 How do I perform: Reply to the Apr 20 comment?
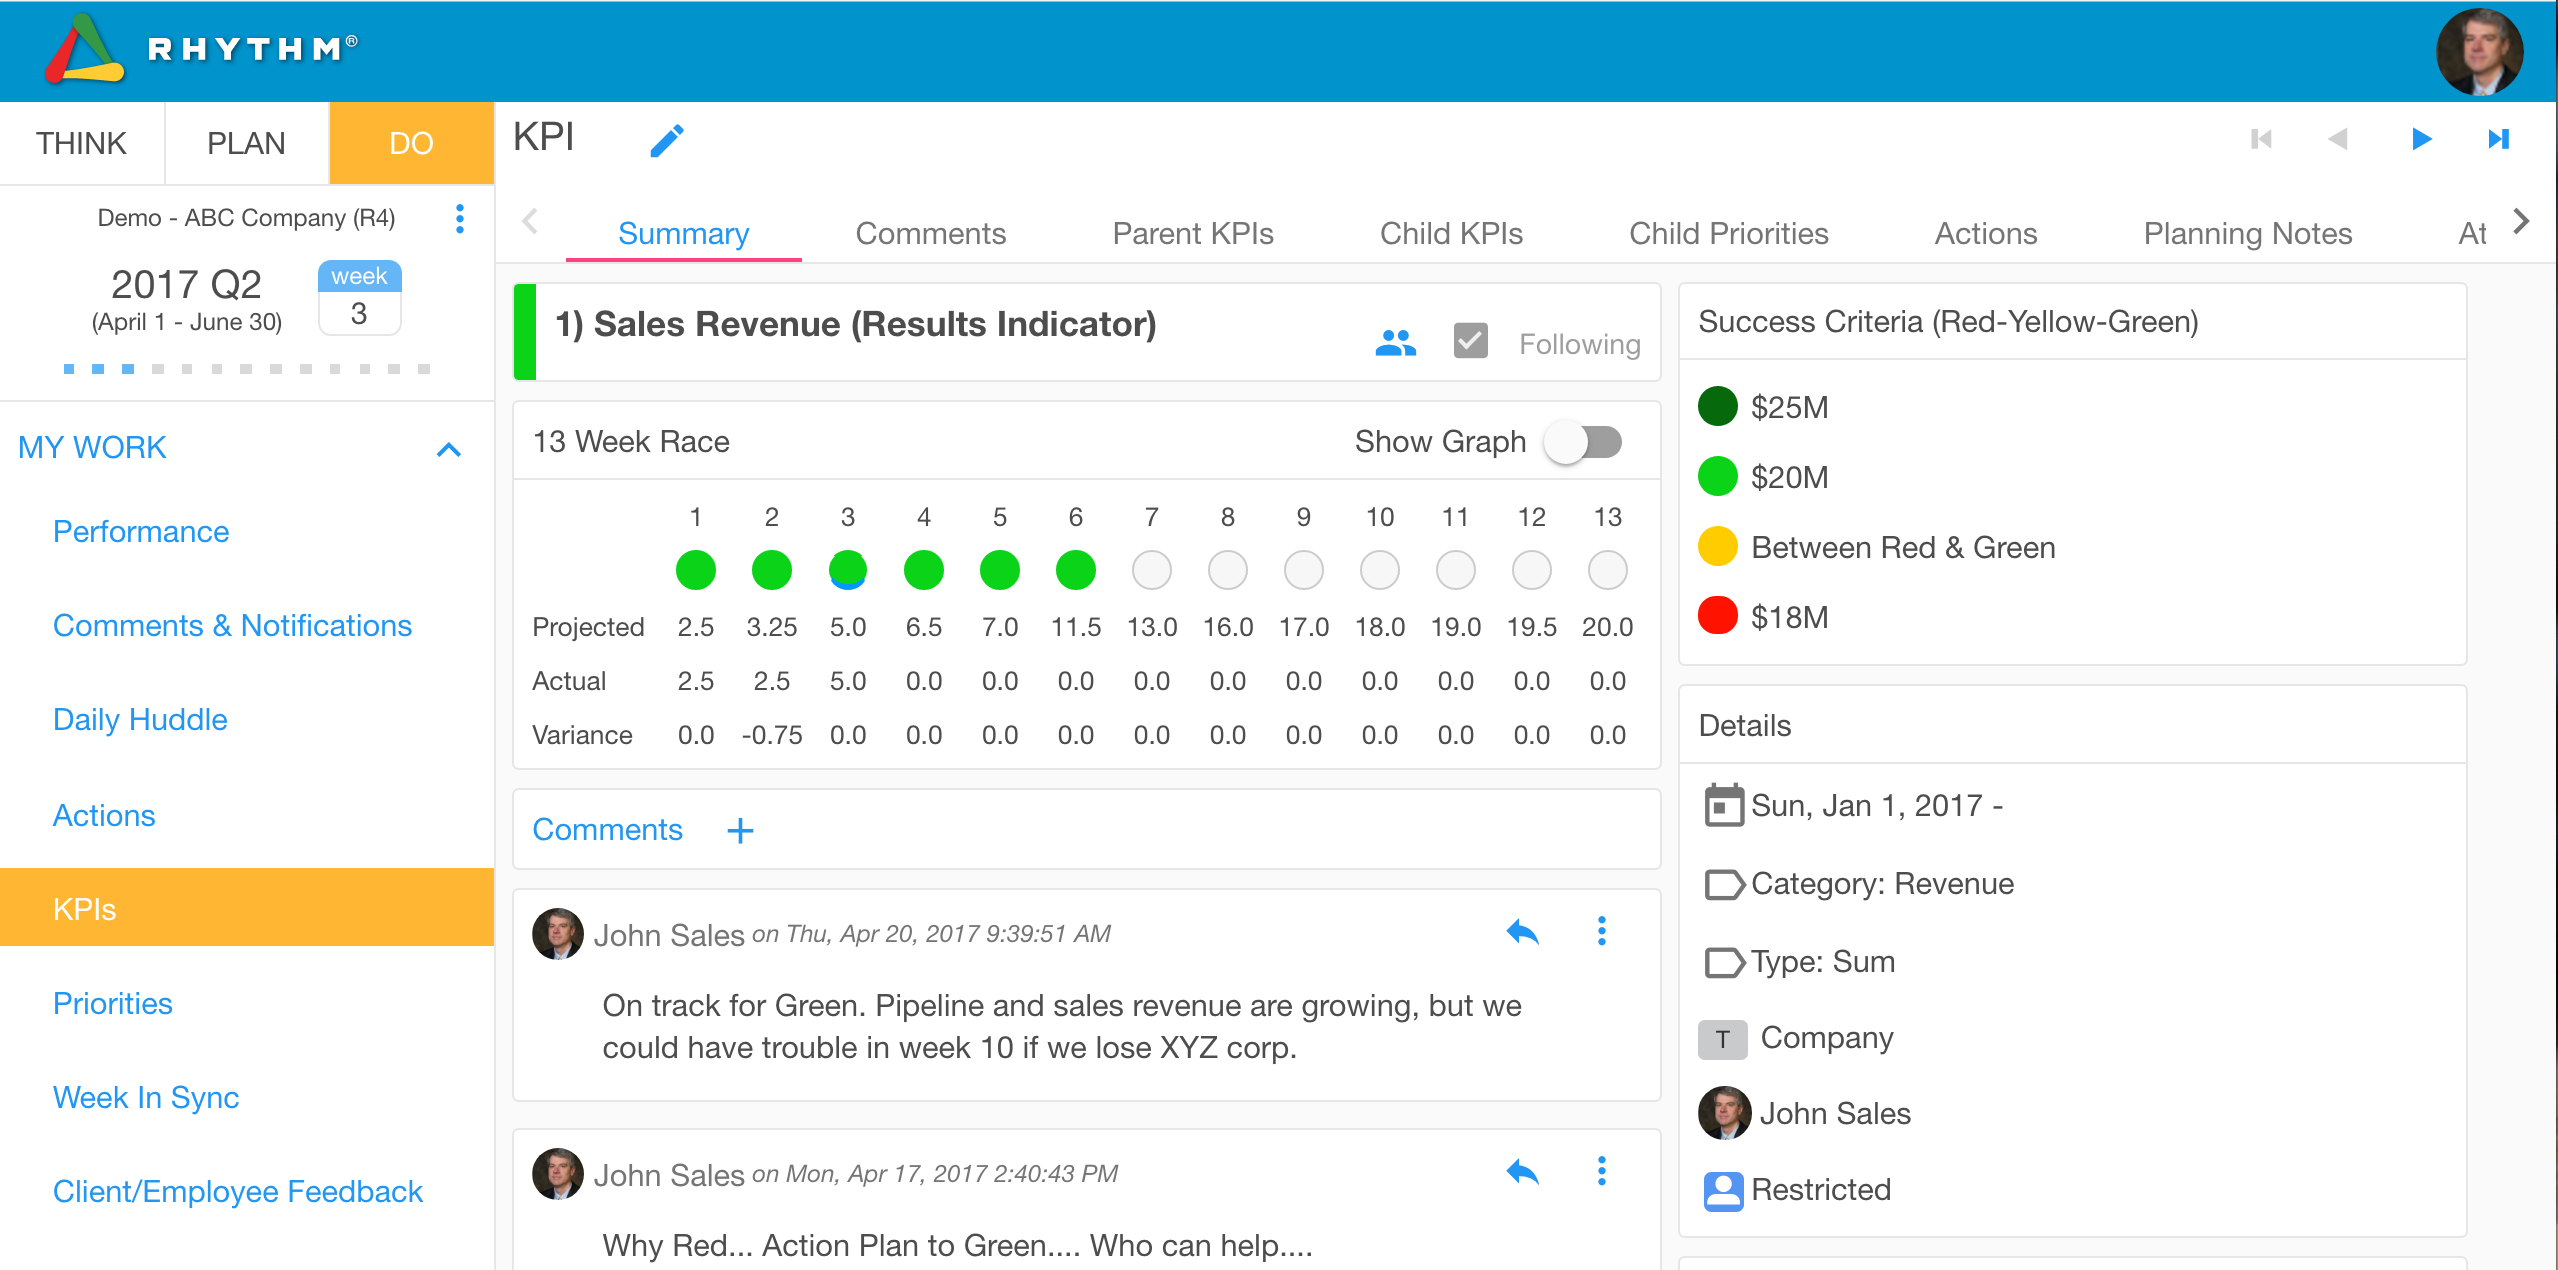click(x=1522, y=932)
